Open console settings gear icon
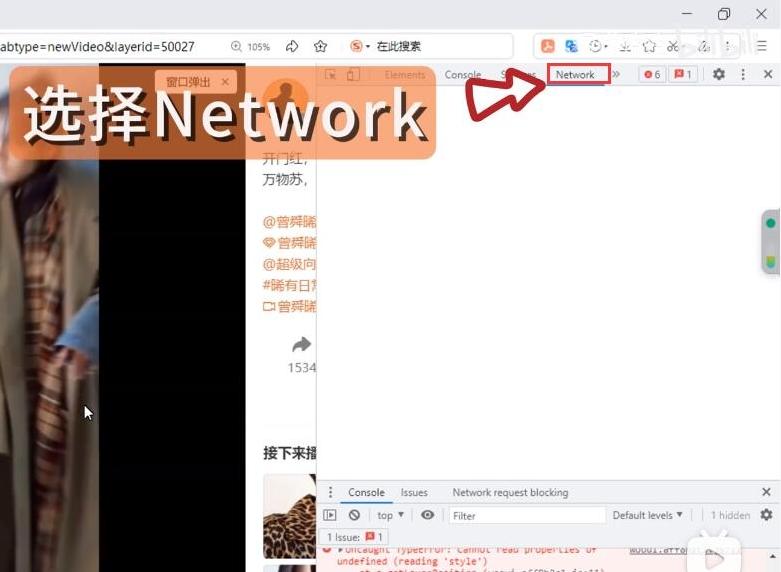The width and height of the screenshot is (781, 572). click(767, 515)
